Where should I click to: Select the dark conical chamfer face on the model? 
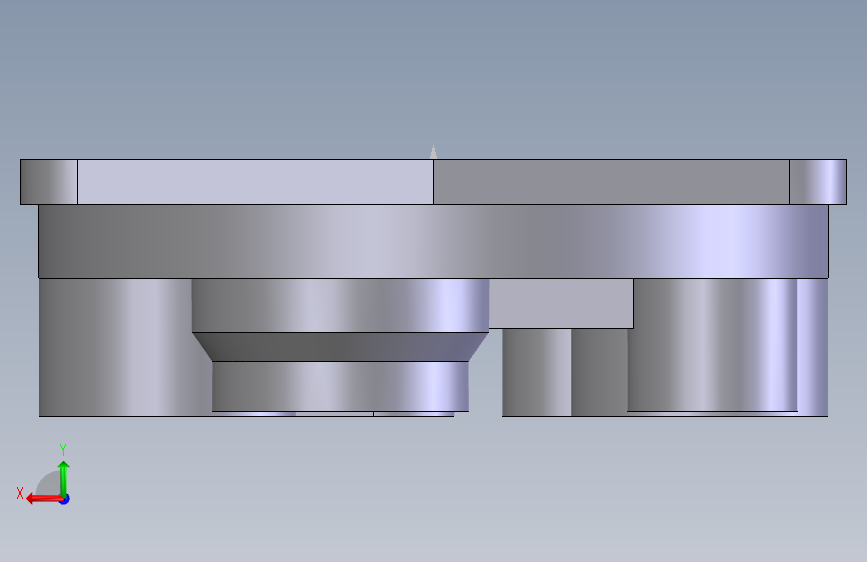340,347
